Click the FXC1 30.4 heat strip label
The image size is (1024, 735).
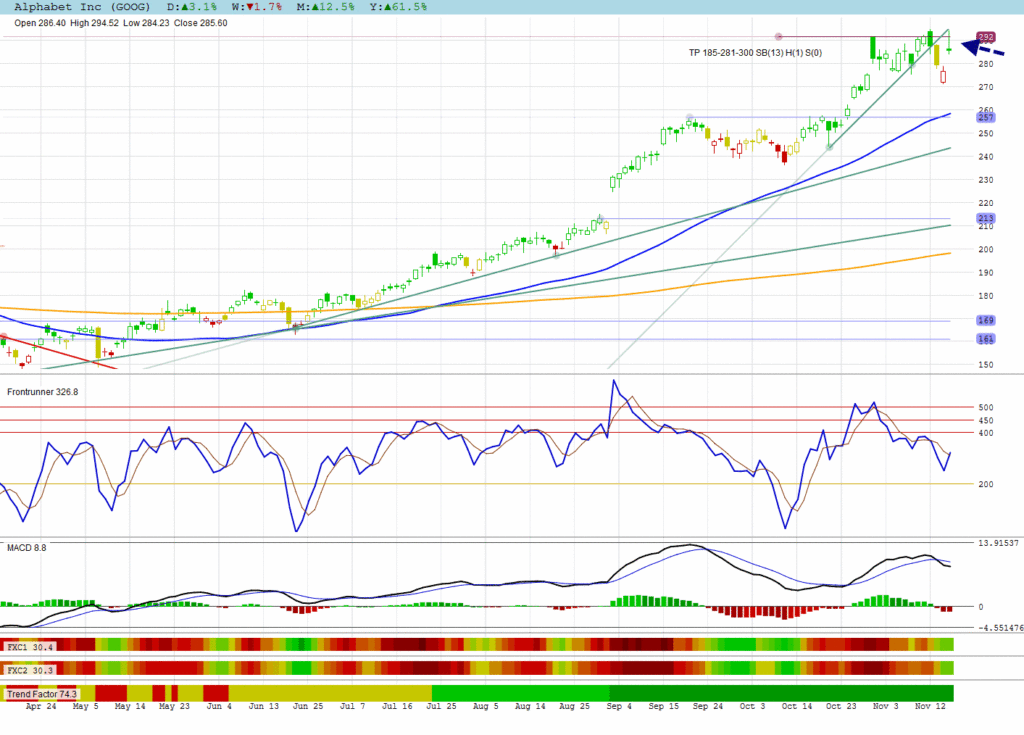click(x=30, y=647)
